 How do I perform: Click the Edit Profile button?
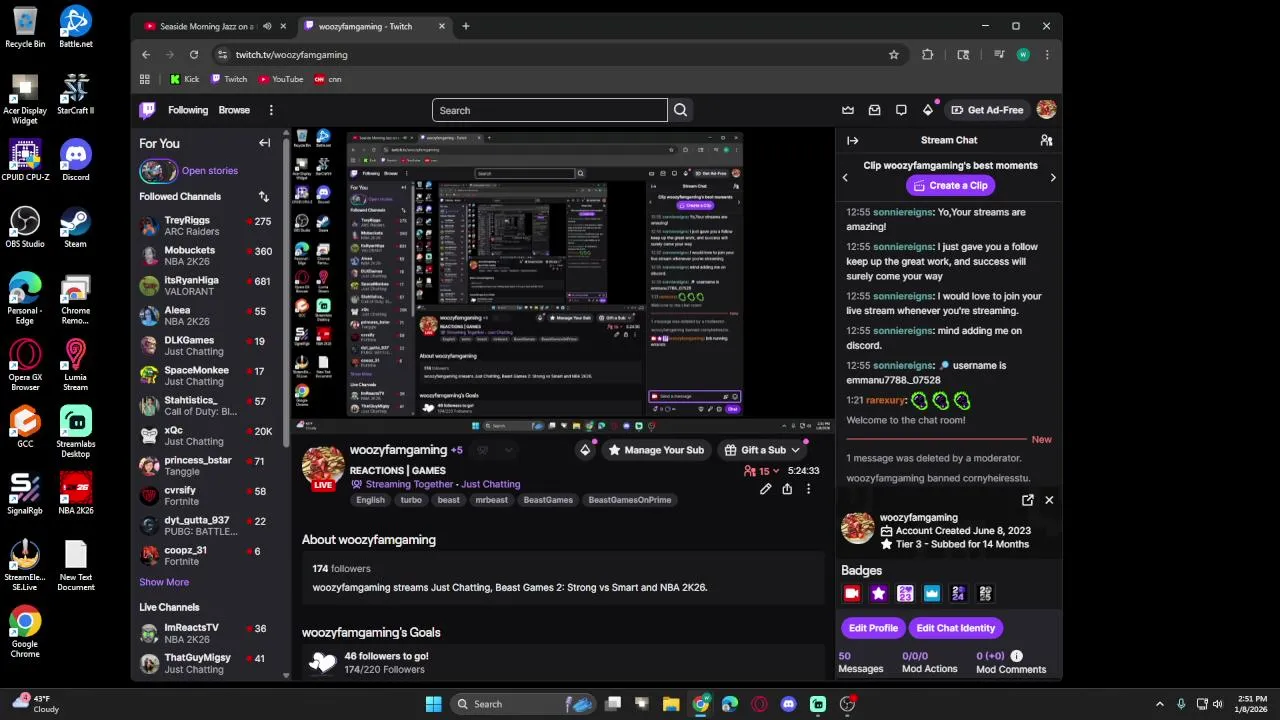(x=873, y=628)
